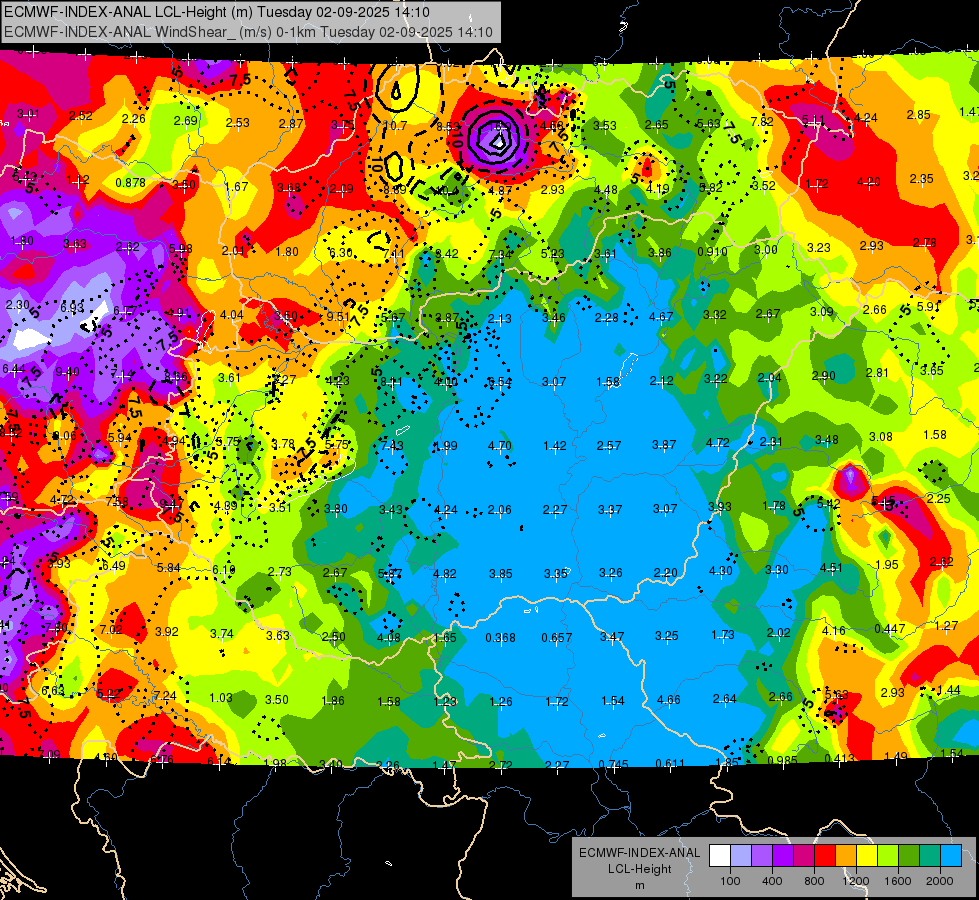Click the legend tick label 400
Viewport: 979px width, 900px height.
pyautogui.click(x=772, y=881)
